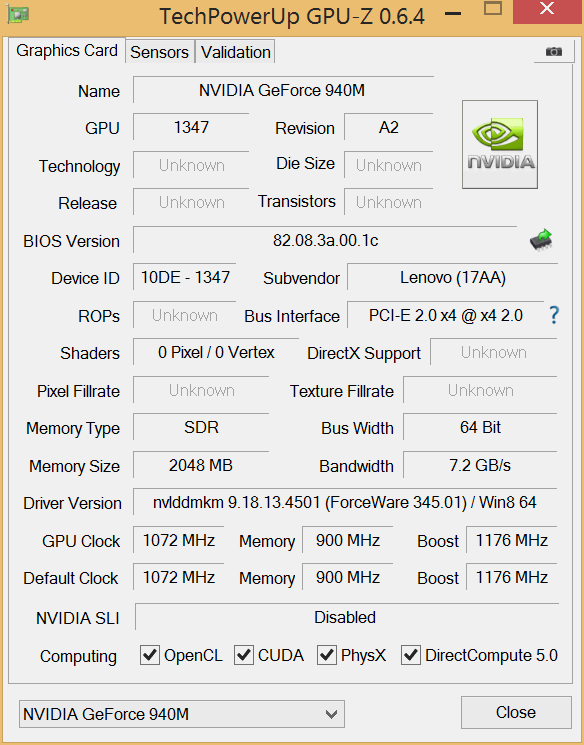Click the NVIDIA SLI Disabled field
Screen dimensions: 584x745
[347, 617]
